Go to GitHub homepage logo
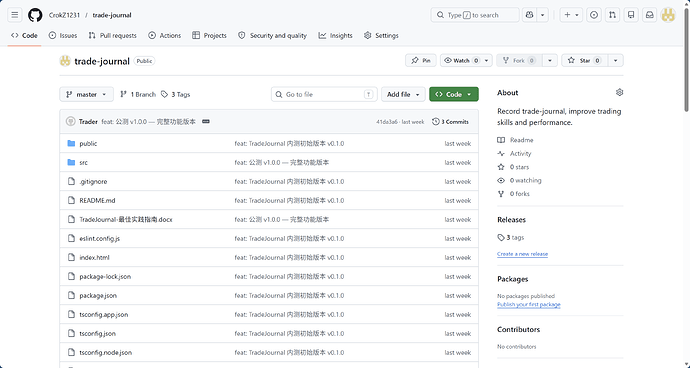The width and height of the screenshot is (690, 368). tap(35, 15)
